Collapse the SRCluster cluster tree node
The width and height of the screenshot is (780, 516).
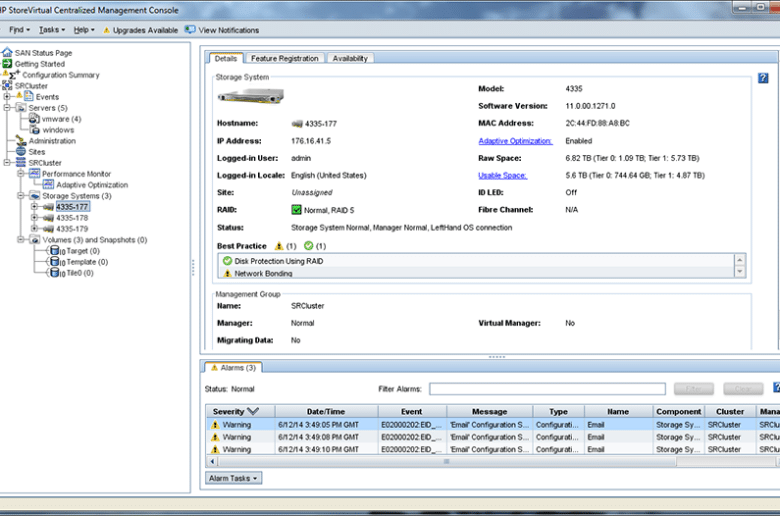[x=7, y=162]
